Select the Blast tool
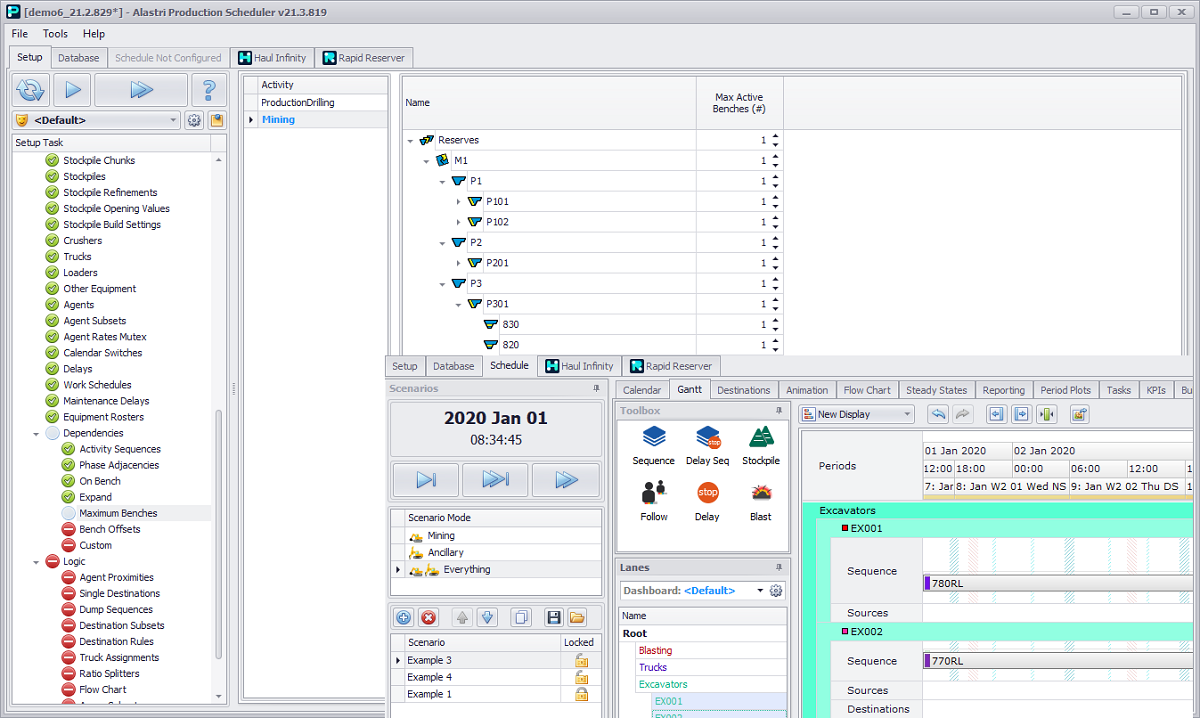Viewport: 1200px width, 718px height. (x=761, y=494)
